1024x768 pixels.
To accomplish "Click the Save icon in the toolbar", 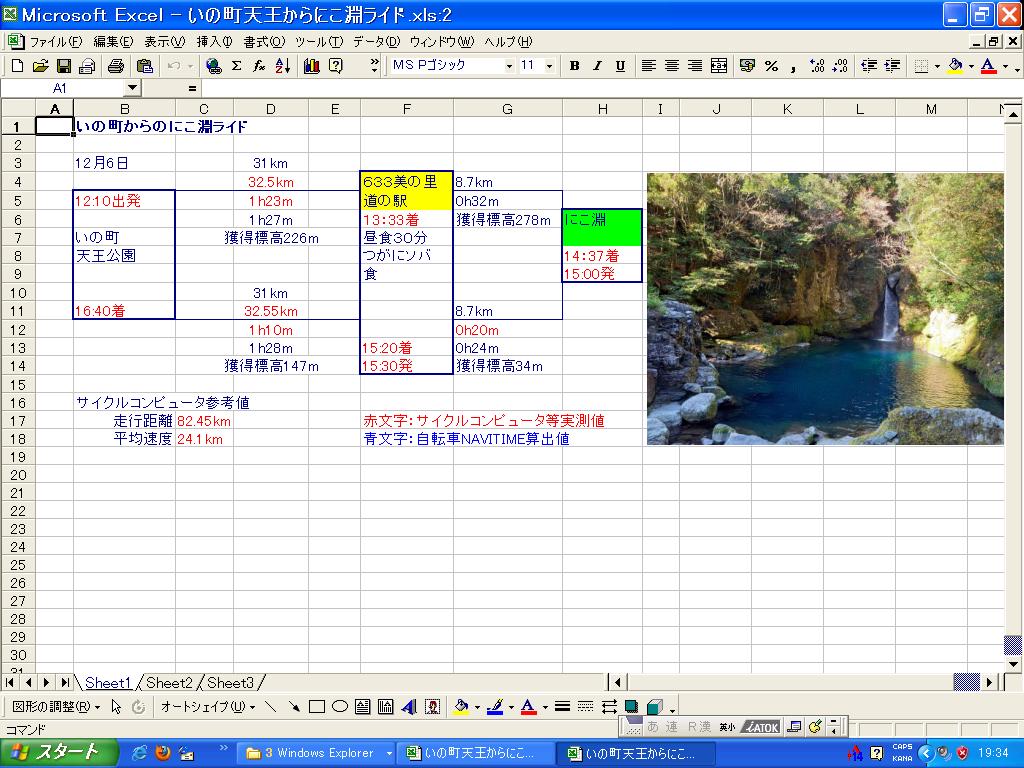I will pyautogui.click(x=63, y=66).
